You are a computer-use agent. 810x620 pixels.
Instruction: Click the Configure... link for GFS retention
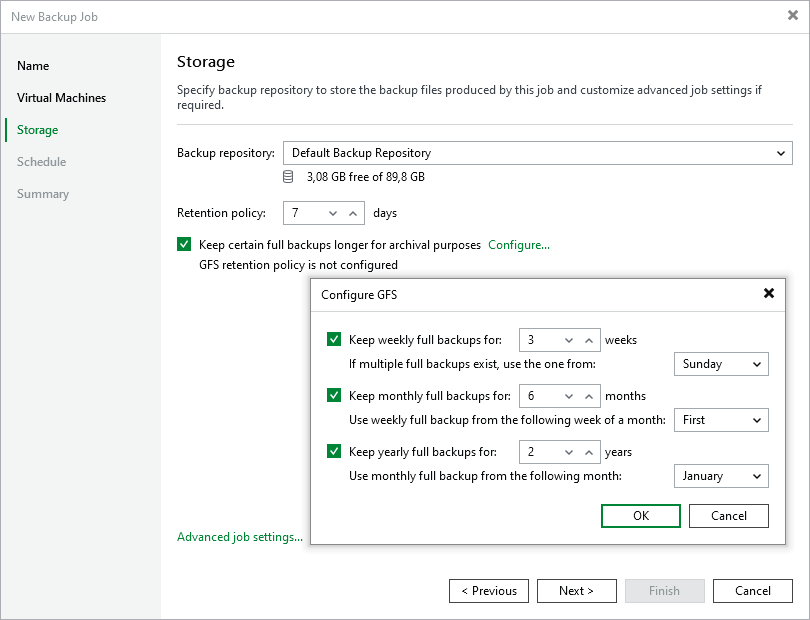(x=518, y=243)
